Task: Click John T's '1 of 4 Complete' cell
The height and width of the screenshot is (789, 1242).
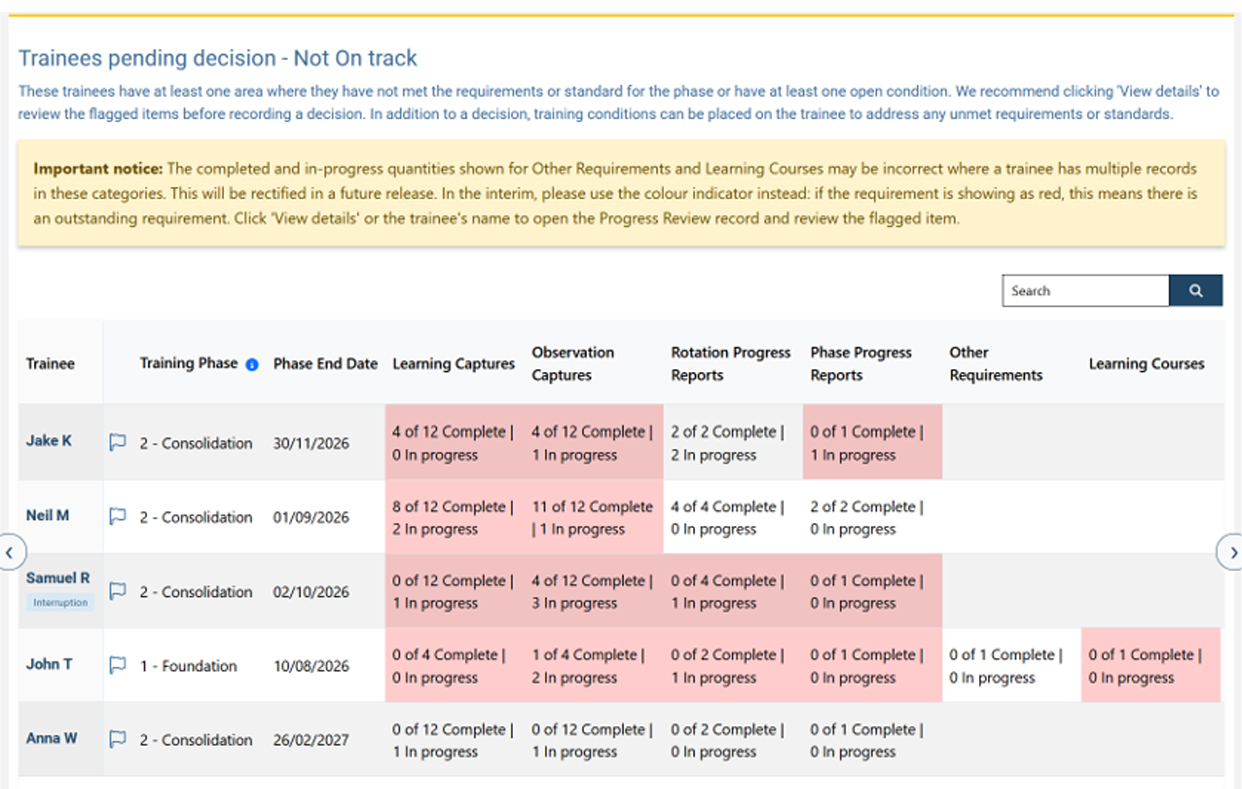Action: tap(593, 665)
